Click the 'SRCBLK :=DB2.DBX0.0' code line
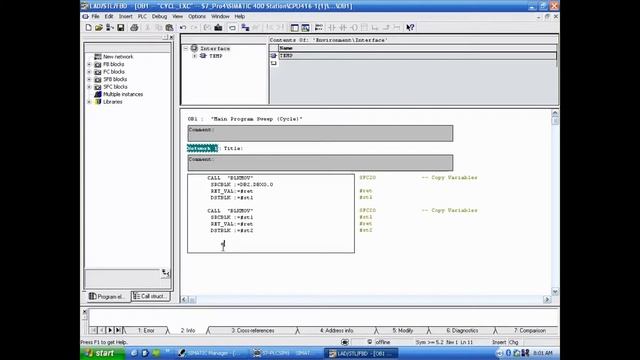640x360 pixels. [x=242, y=184]
